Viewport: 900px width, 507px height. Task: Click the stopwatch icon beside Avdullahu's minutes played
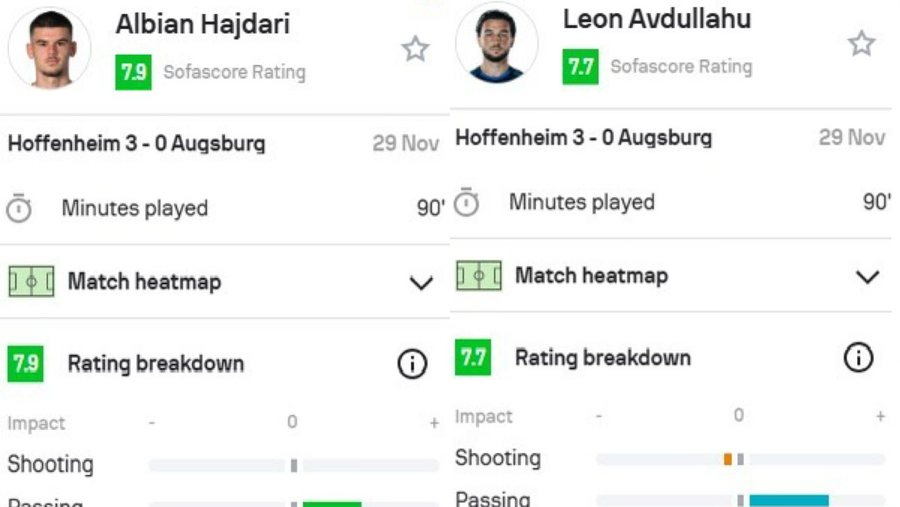tap(466, 203)
